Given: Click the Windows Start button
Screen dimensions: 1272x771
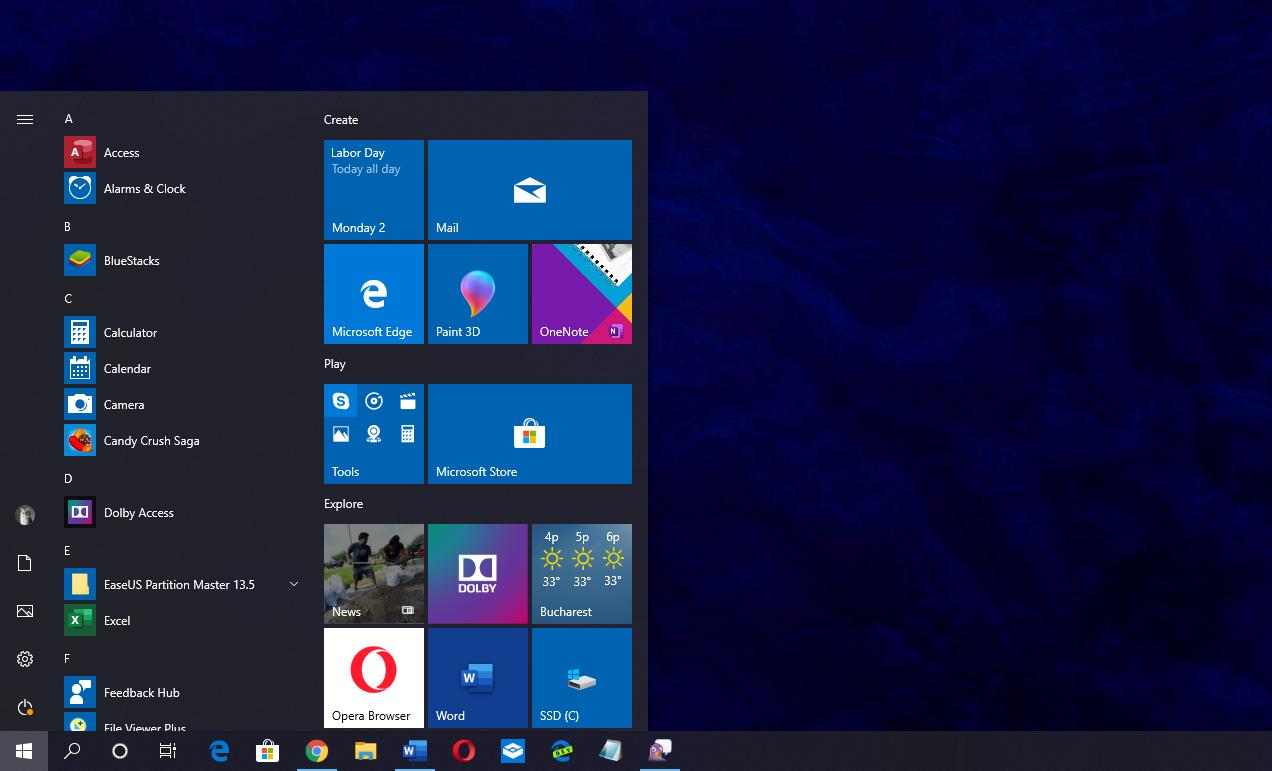Looking at the screenshot, I should [x=24, y=751].
